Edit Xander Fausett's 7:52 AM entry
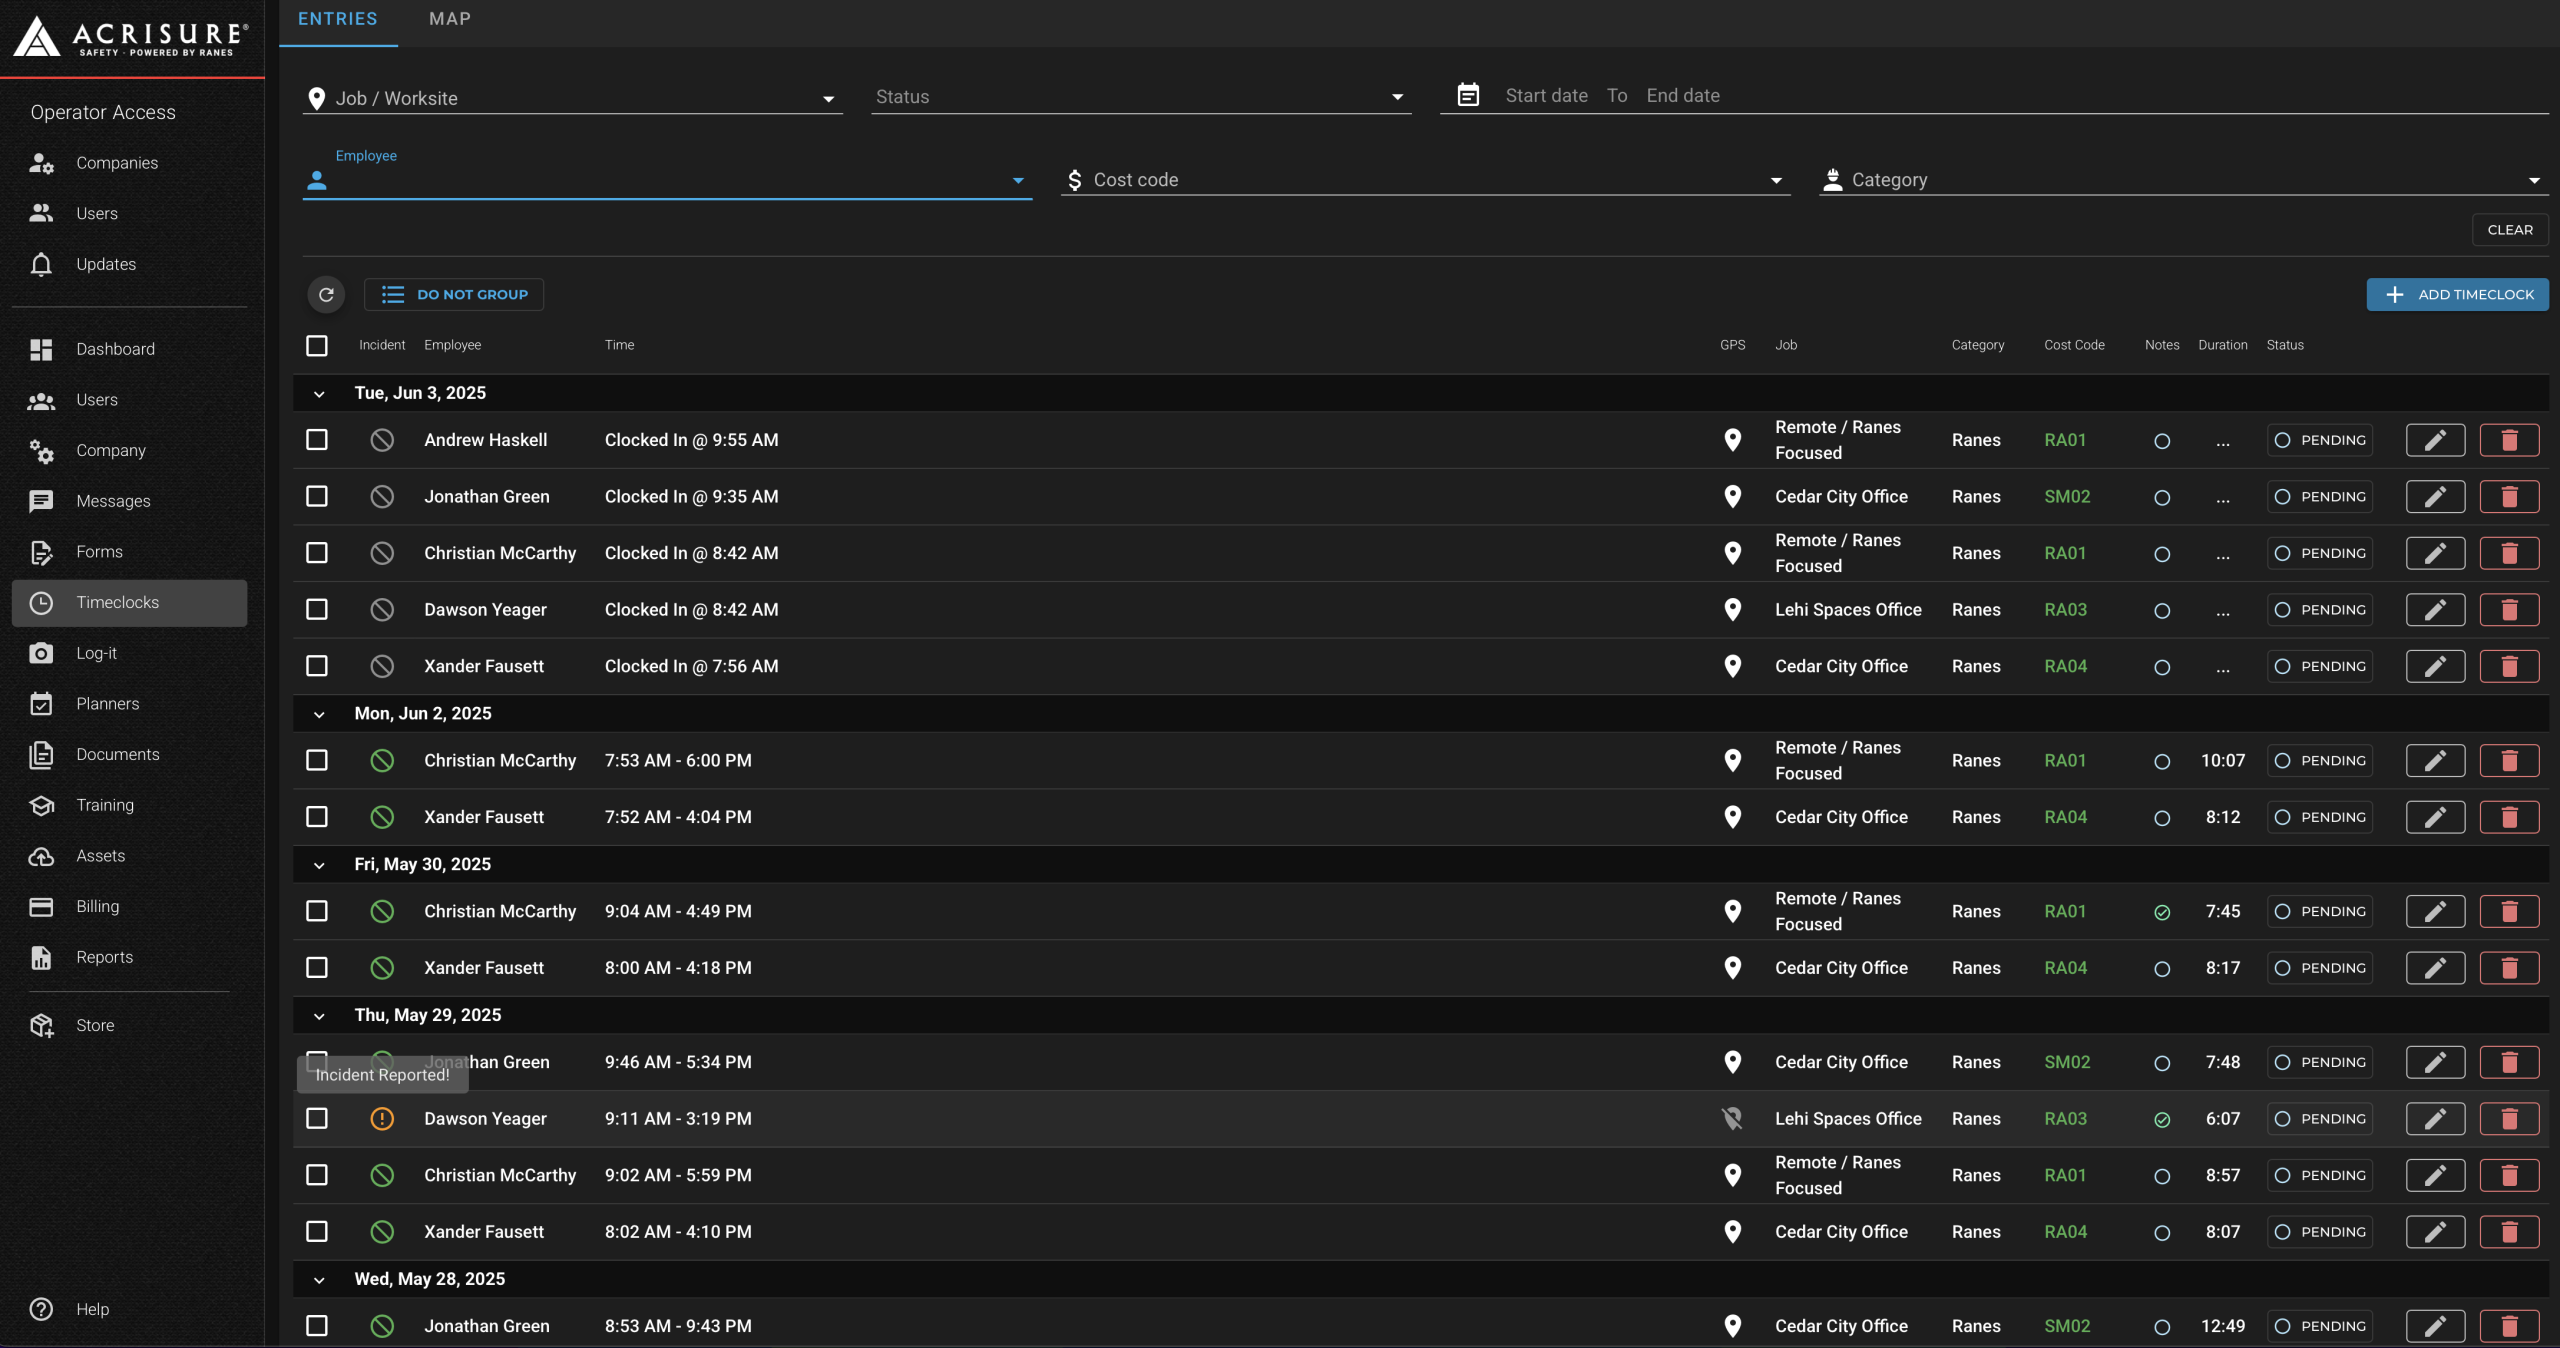The image size is (2560, 1348). click(x=2435, y=817)
